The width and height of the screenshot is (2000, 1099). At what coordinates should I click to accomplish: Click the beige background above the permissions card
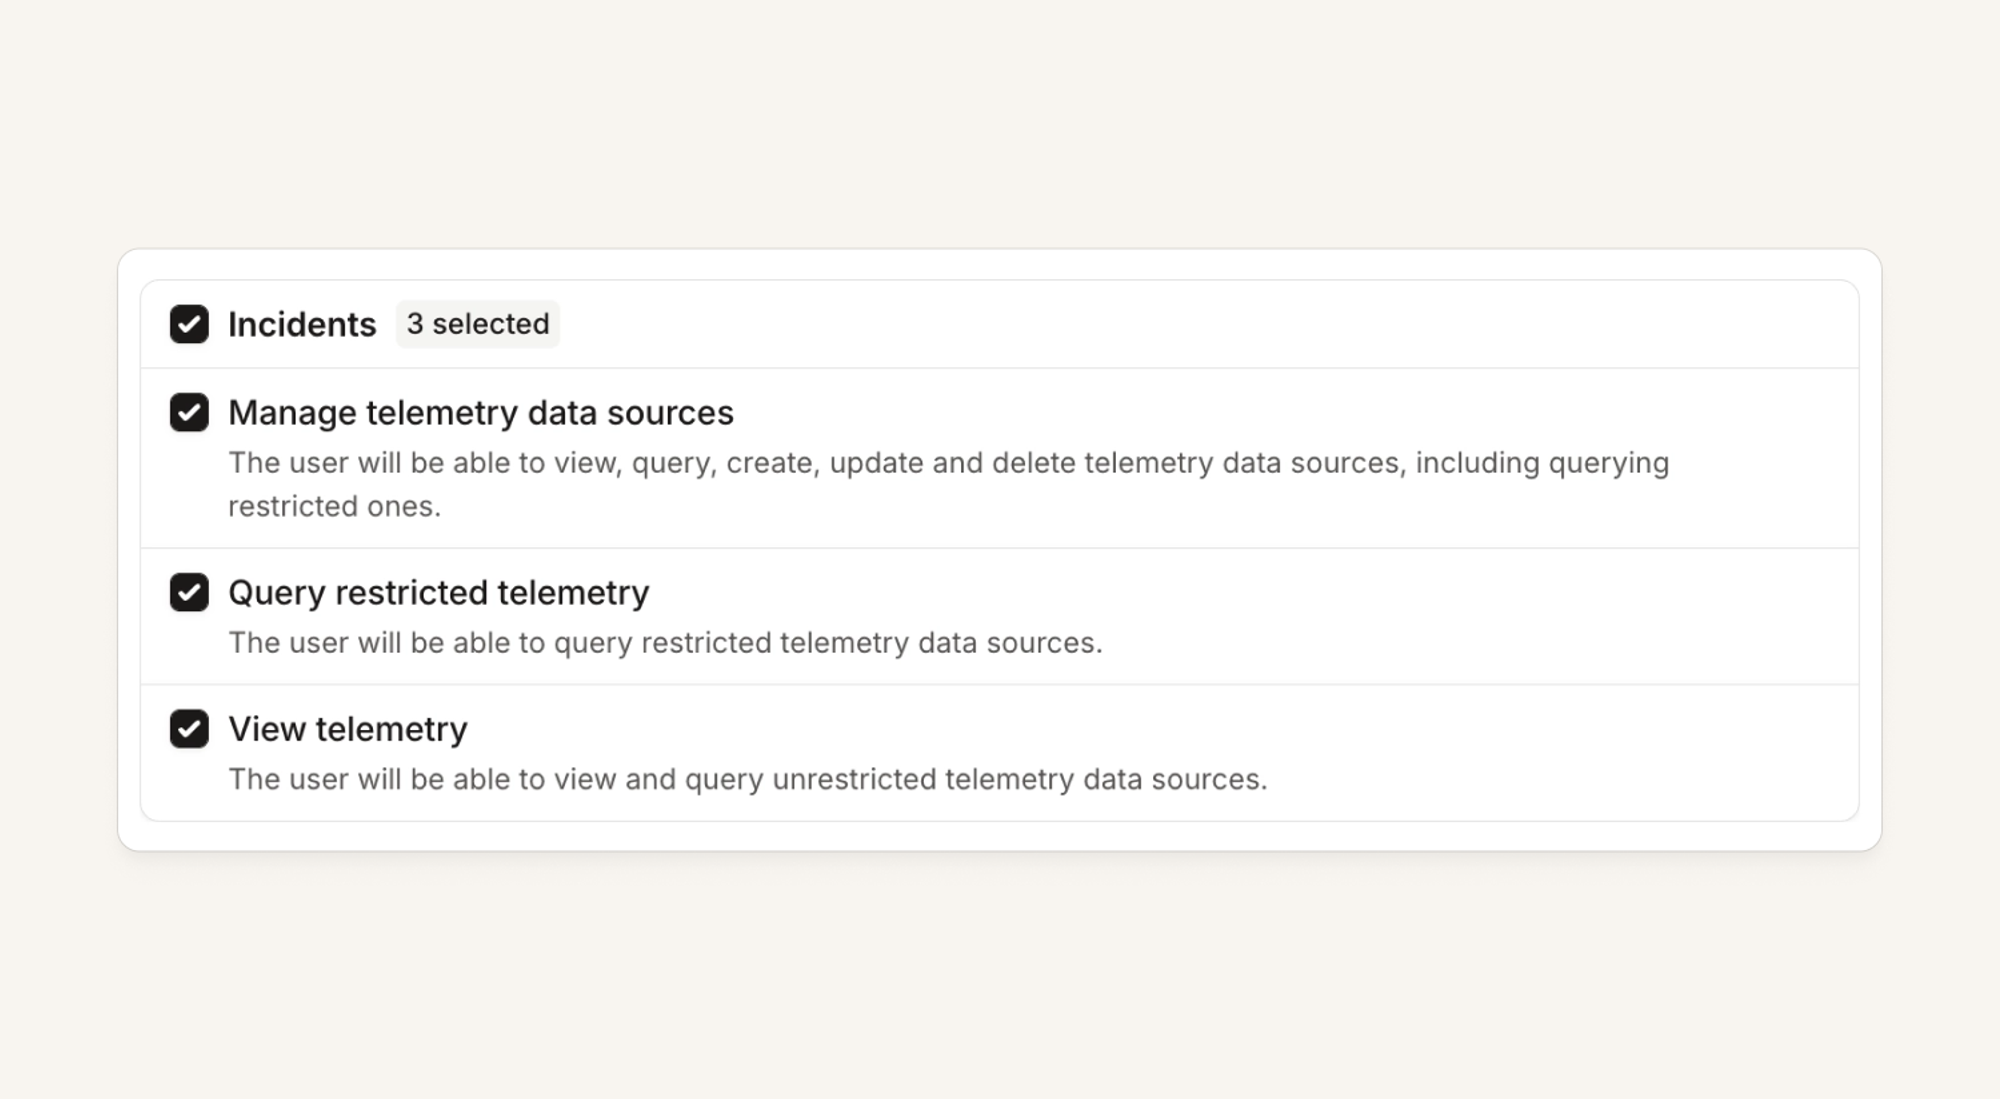tap(1000, 120)
